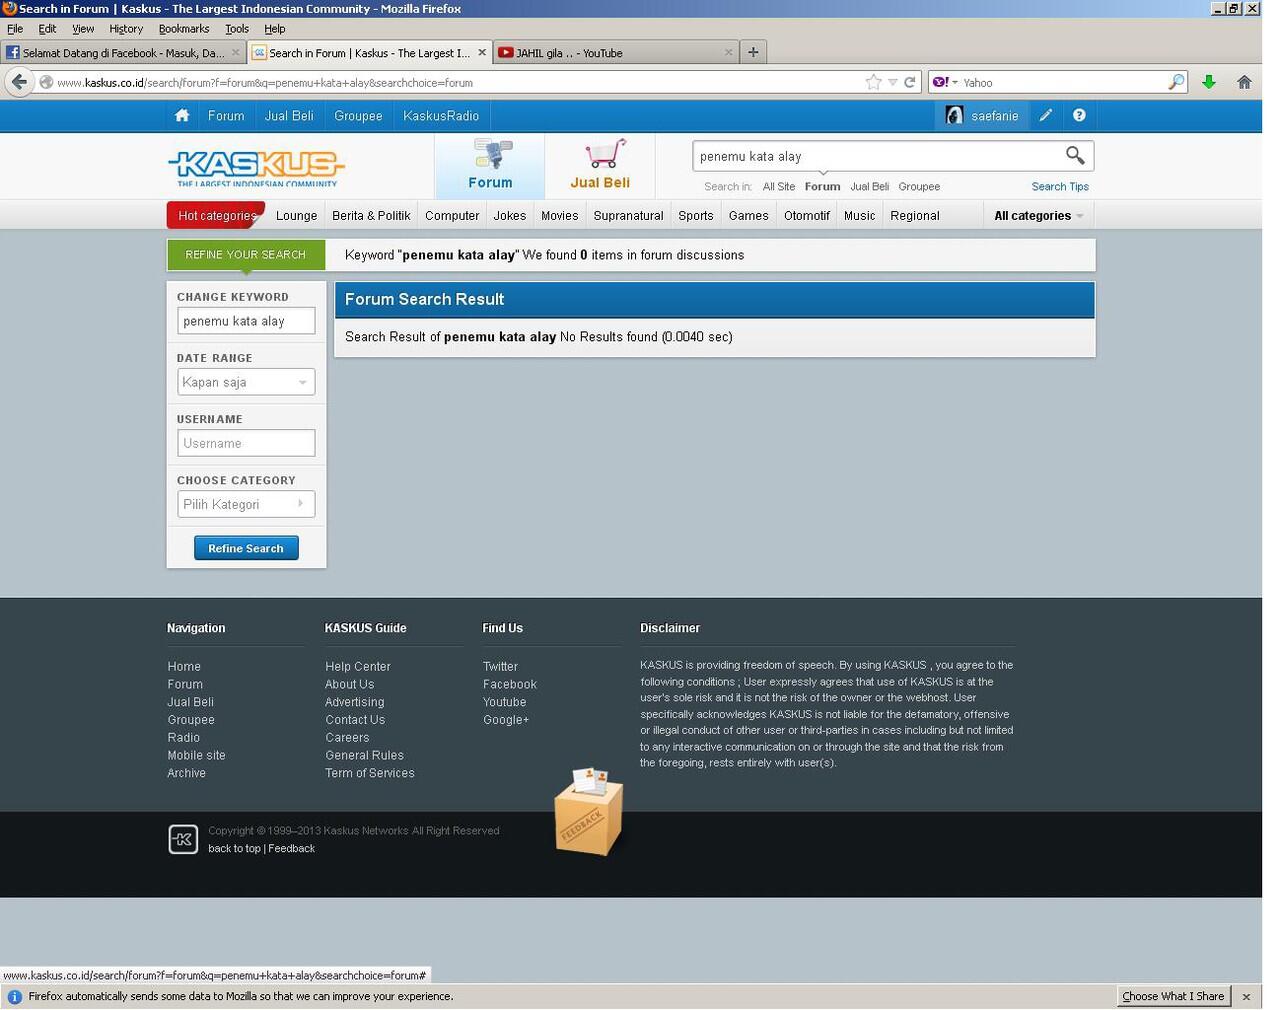Bookmark page with star icon in URL bar
This screenshot has height=1010, width=1280.
coord(873,82)
